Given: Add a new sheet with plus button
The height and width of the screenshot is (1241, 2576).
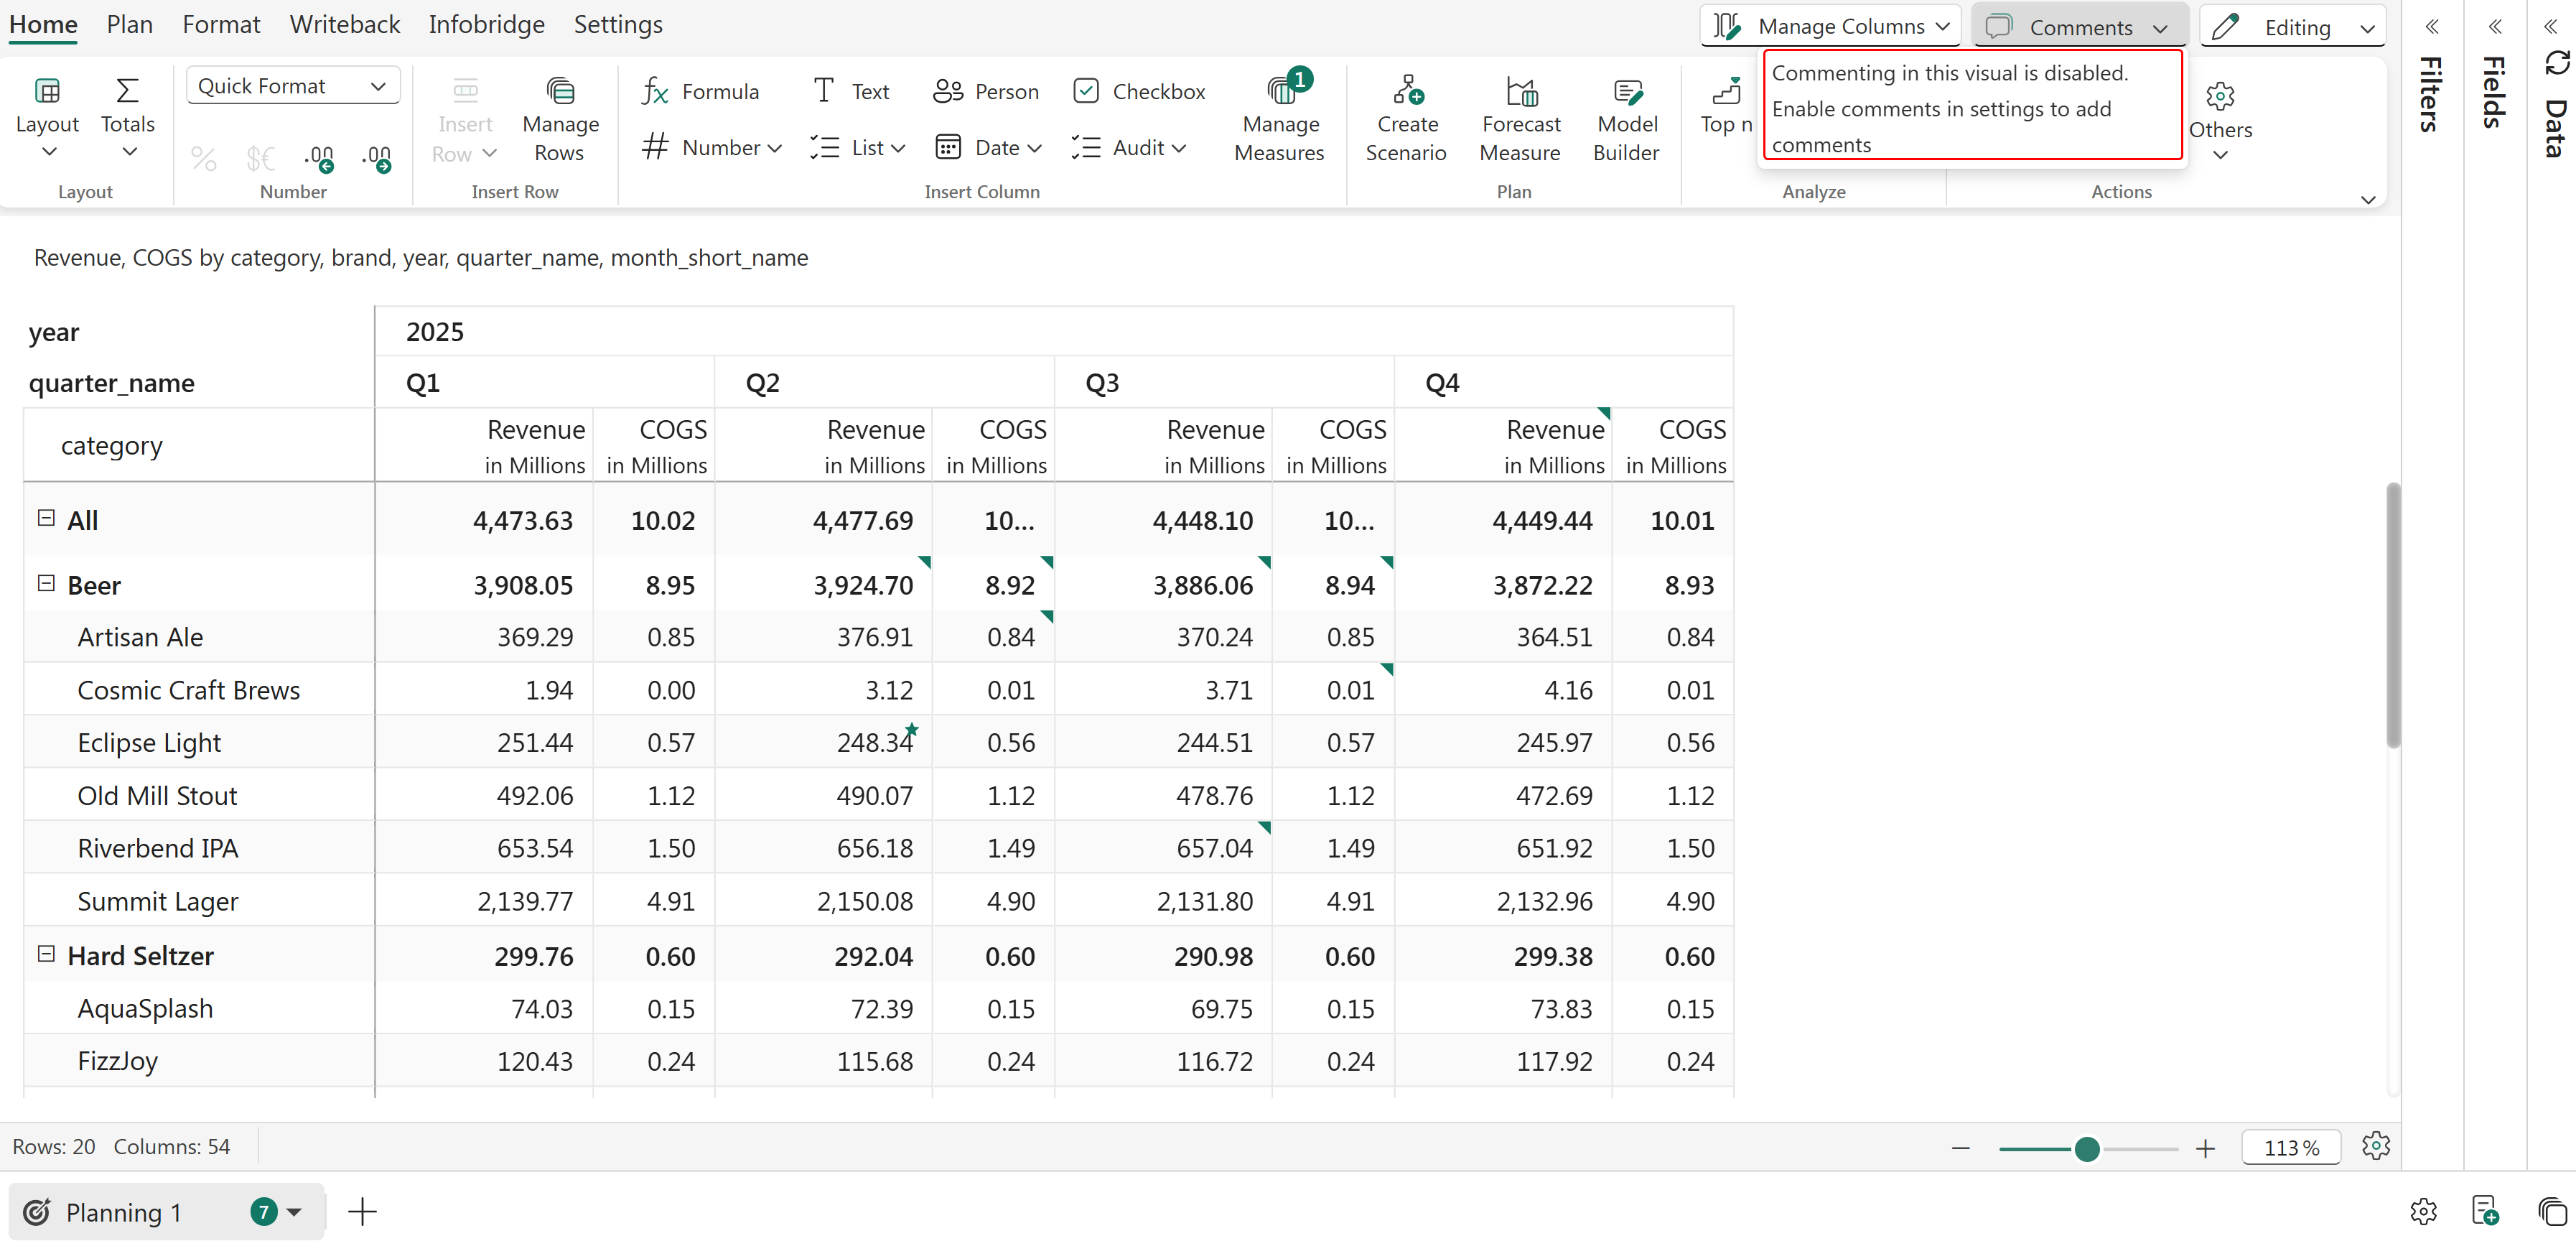Looking at the screenshot, I should coord(362,1211).
